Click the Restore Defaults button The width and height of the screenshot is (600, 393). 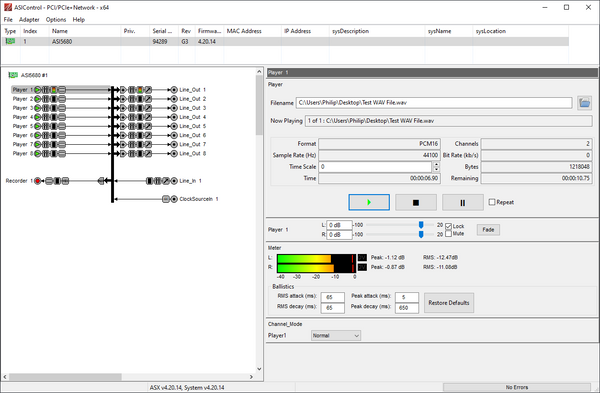tap(449, 303)
